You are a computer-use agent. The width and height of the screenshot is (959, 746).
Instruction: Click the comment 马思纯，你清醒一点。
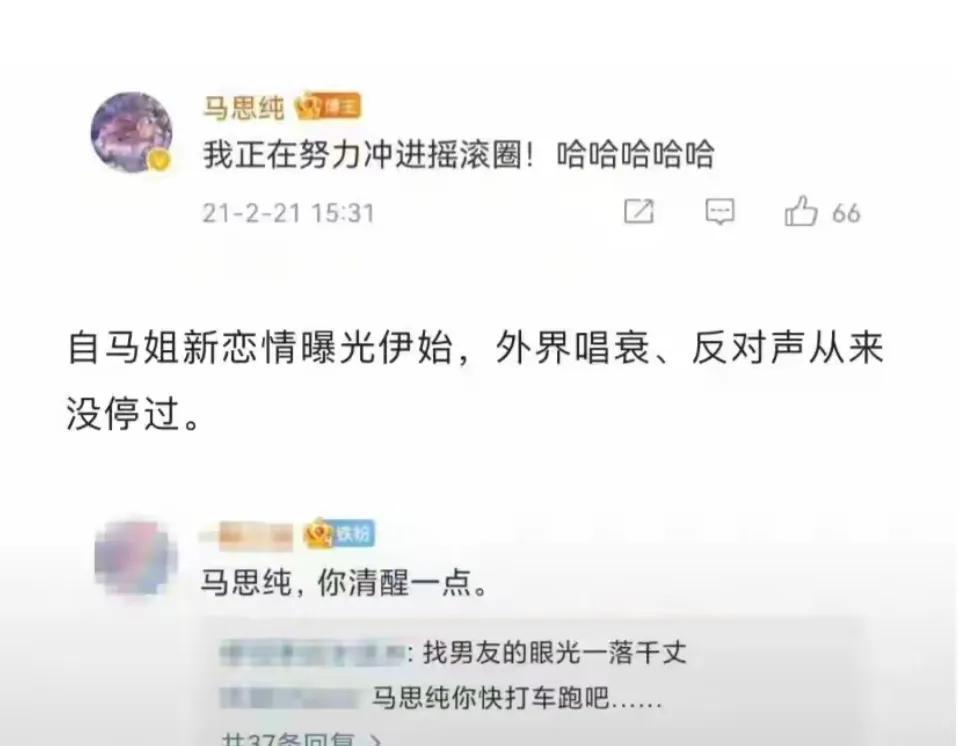(x=344, y=582)
